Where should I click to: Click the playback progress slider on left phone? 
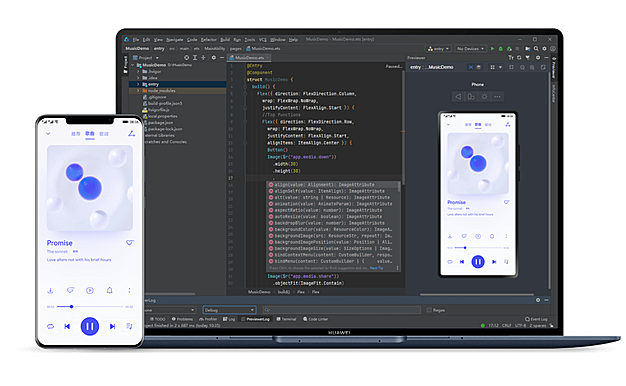[x=89, y=307]
